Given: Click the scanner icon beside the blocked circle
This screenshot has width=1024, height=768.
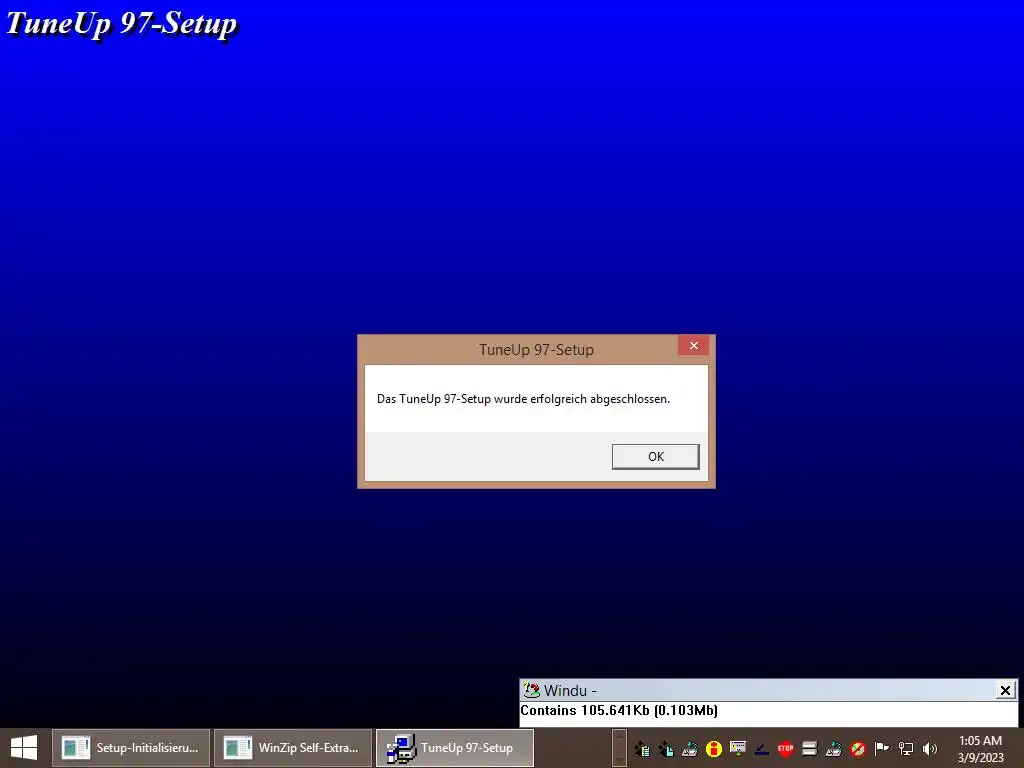Looking at the screenshot, I should click(833, 748).
